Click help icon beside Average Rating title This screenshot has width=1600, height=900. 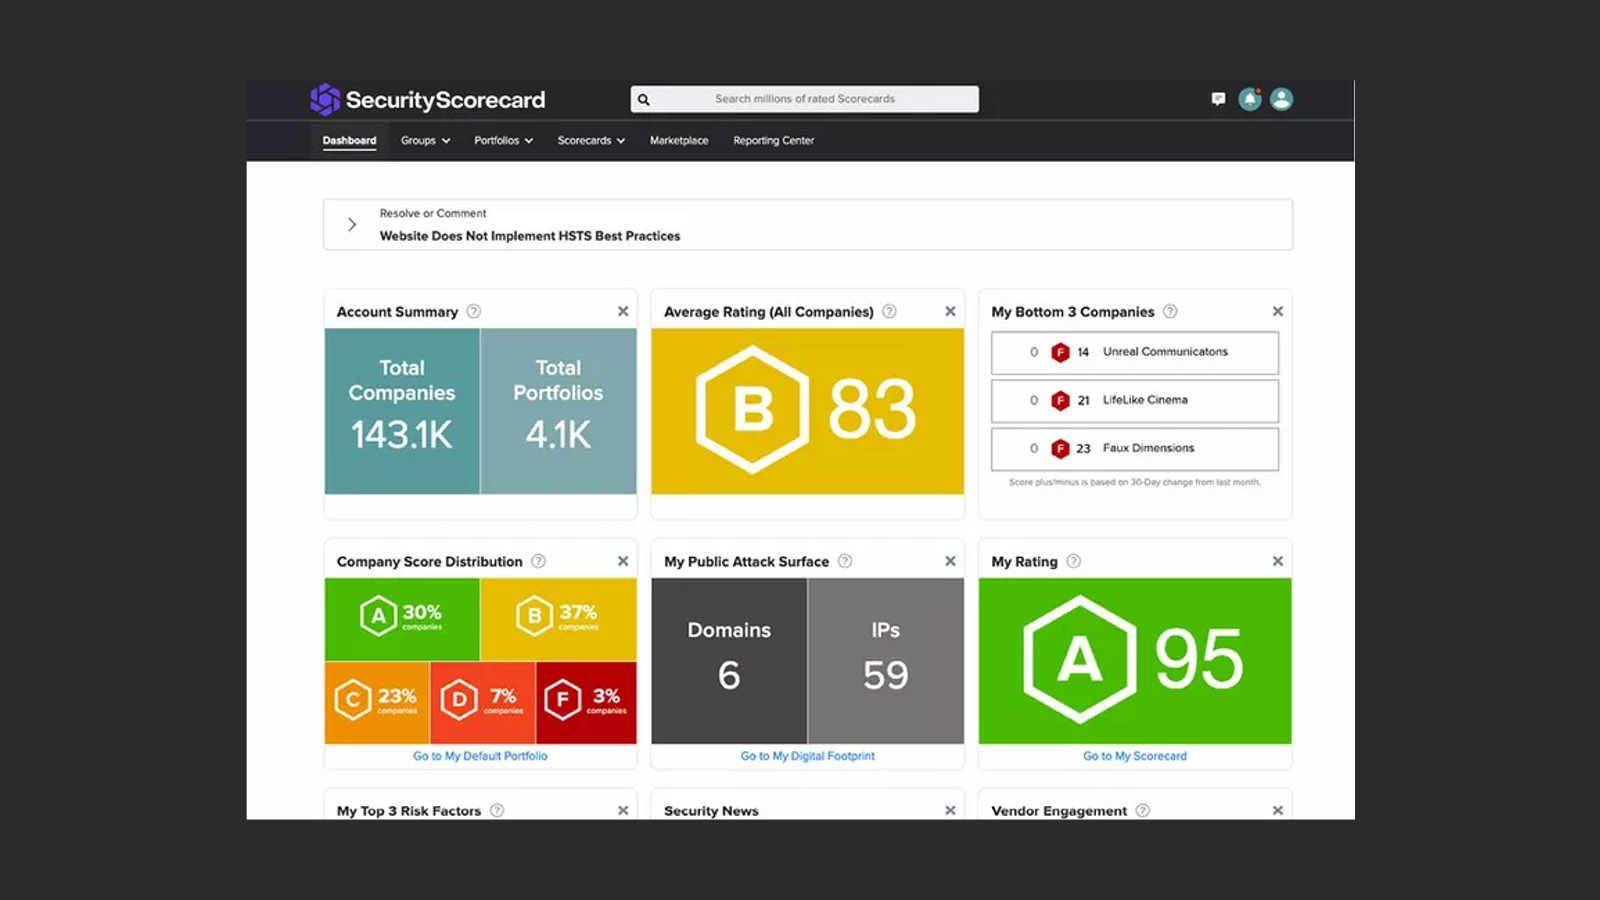coord(889,311)
